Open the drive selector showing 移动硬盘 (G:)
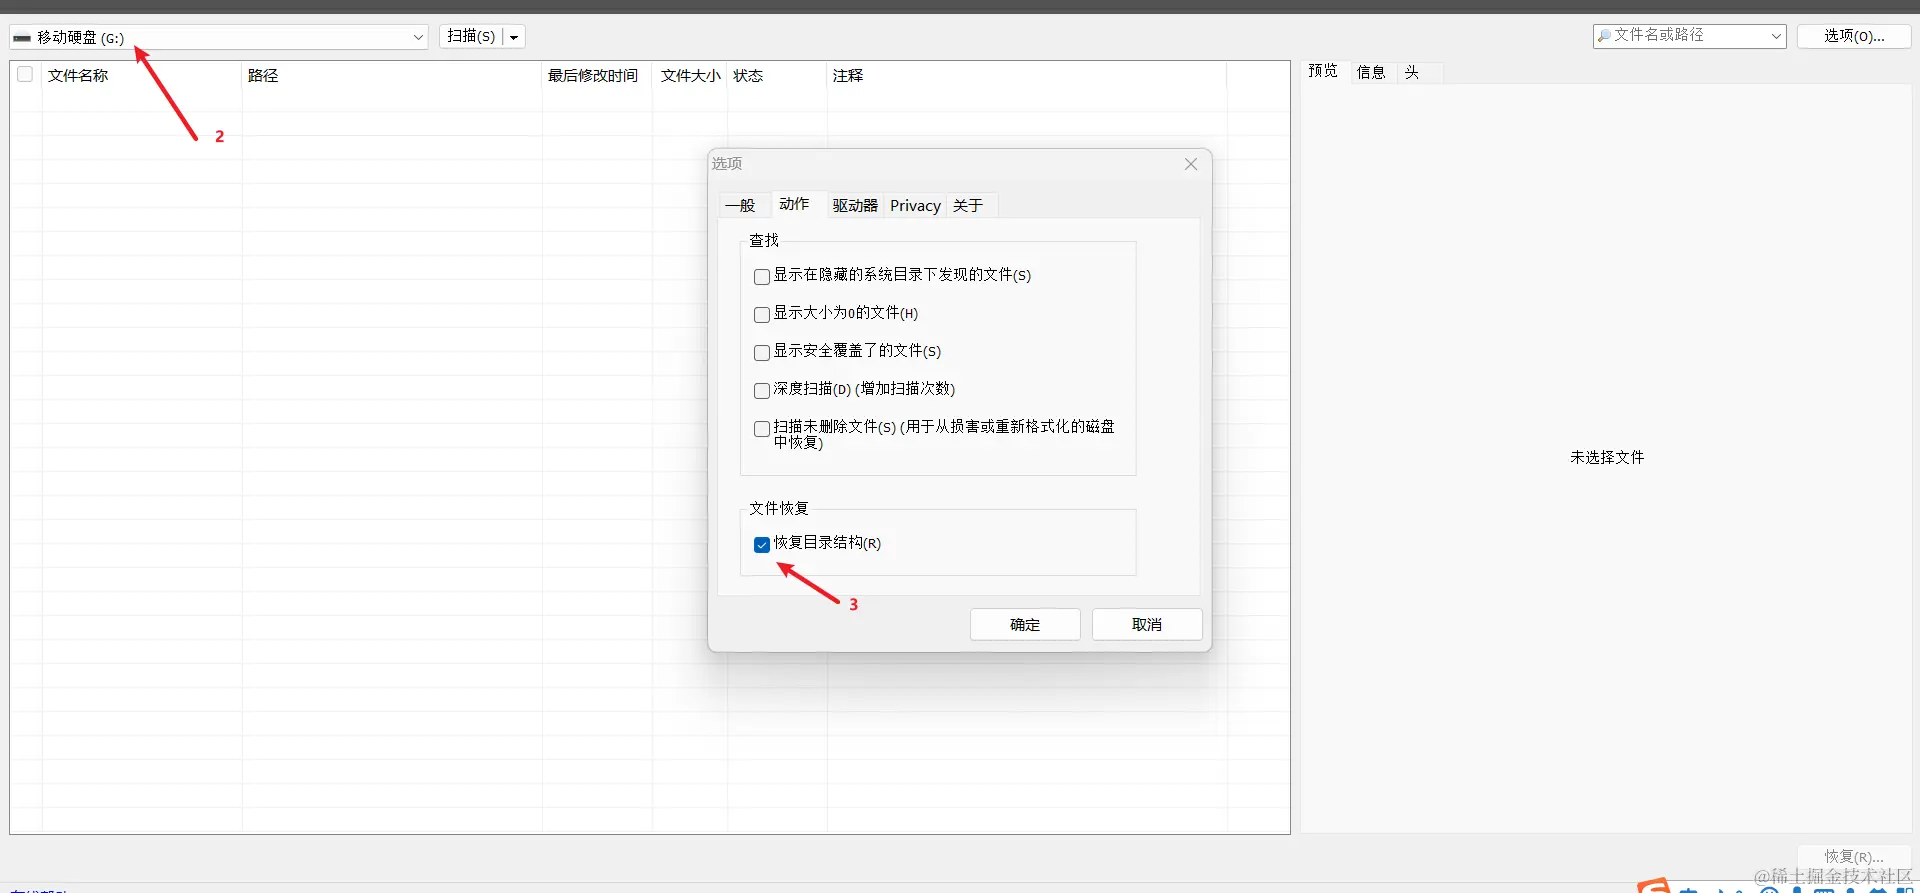The image size is (1920, 893). [219, 37]
